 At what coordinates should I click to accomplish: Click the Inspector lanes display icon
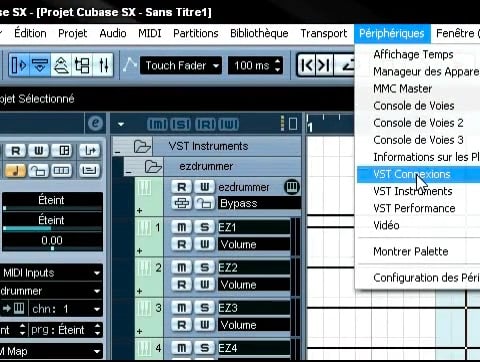(x=61, y=171)
